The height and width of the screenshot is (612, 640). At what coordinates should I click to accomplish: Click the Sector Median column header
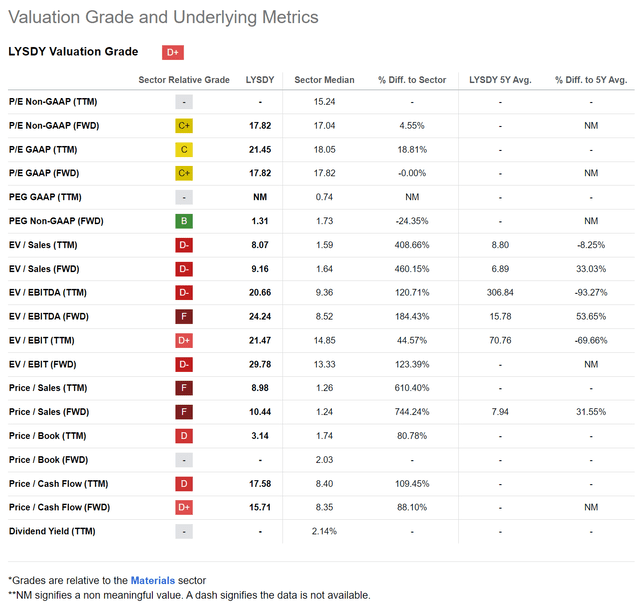point(324,80)
